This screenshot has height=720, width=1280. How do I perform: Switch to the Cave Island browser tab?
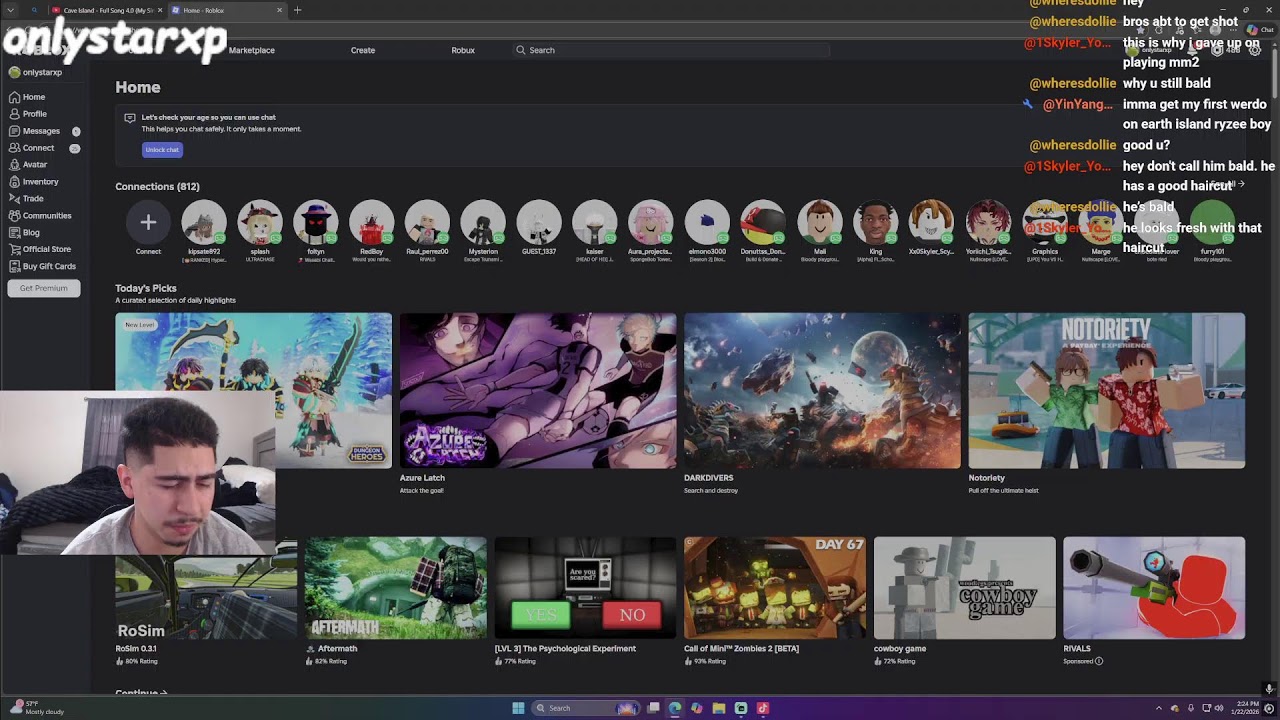(106, 10)
